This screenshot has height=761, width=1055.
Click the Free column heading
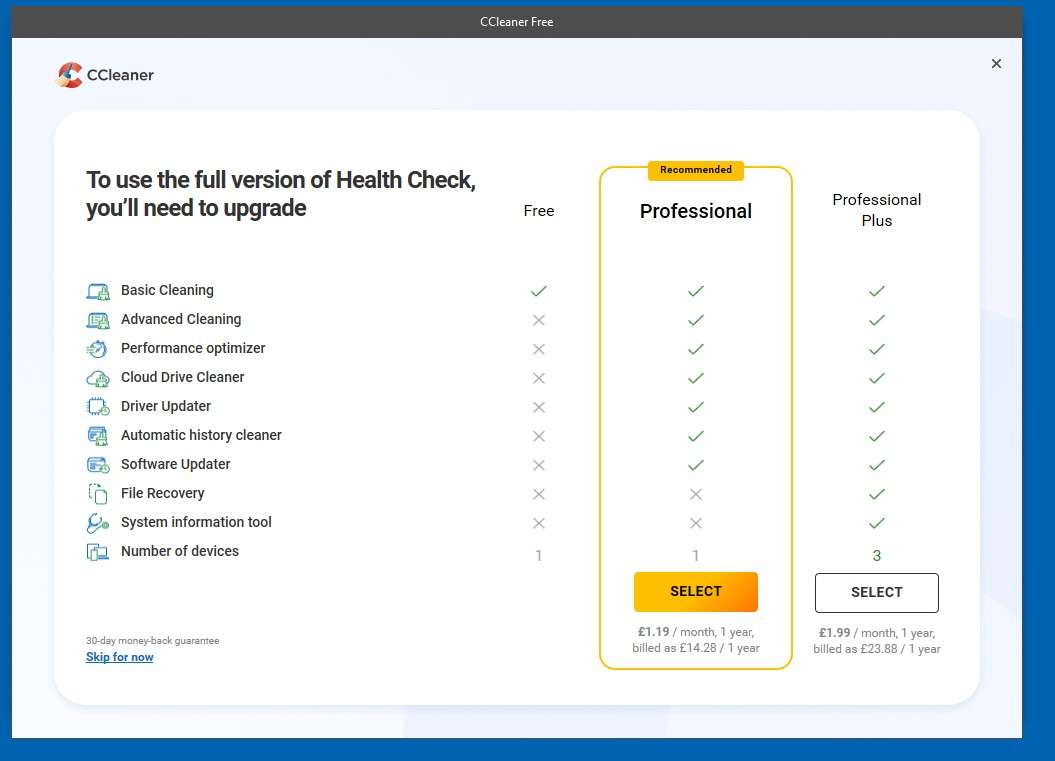[538, 211]
